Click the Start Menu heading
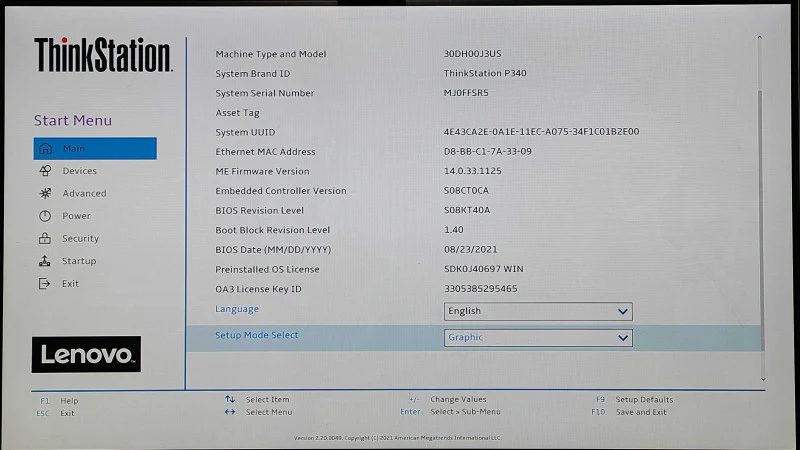Image resolution: width=800 pixels, height=450 pixels. tap(73, 120)
